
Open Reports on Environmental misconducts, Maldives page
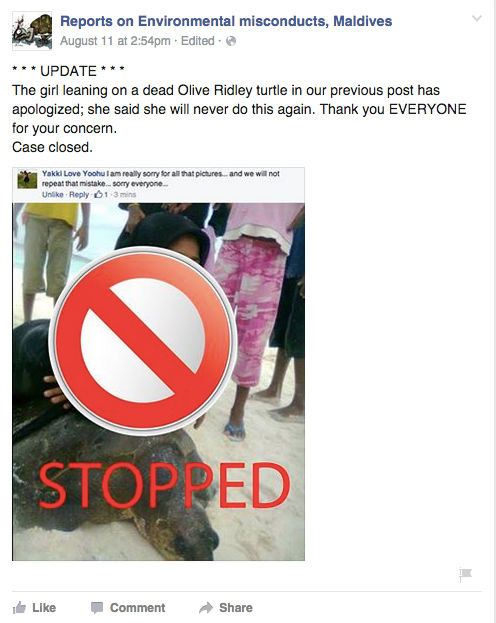[x=226, y=21]
